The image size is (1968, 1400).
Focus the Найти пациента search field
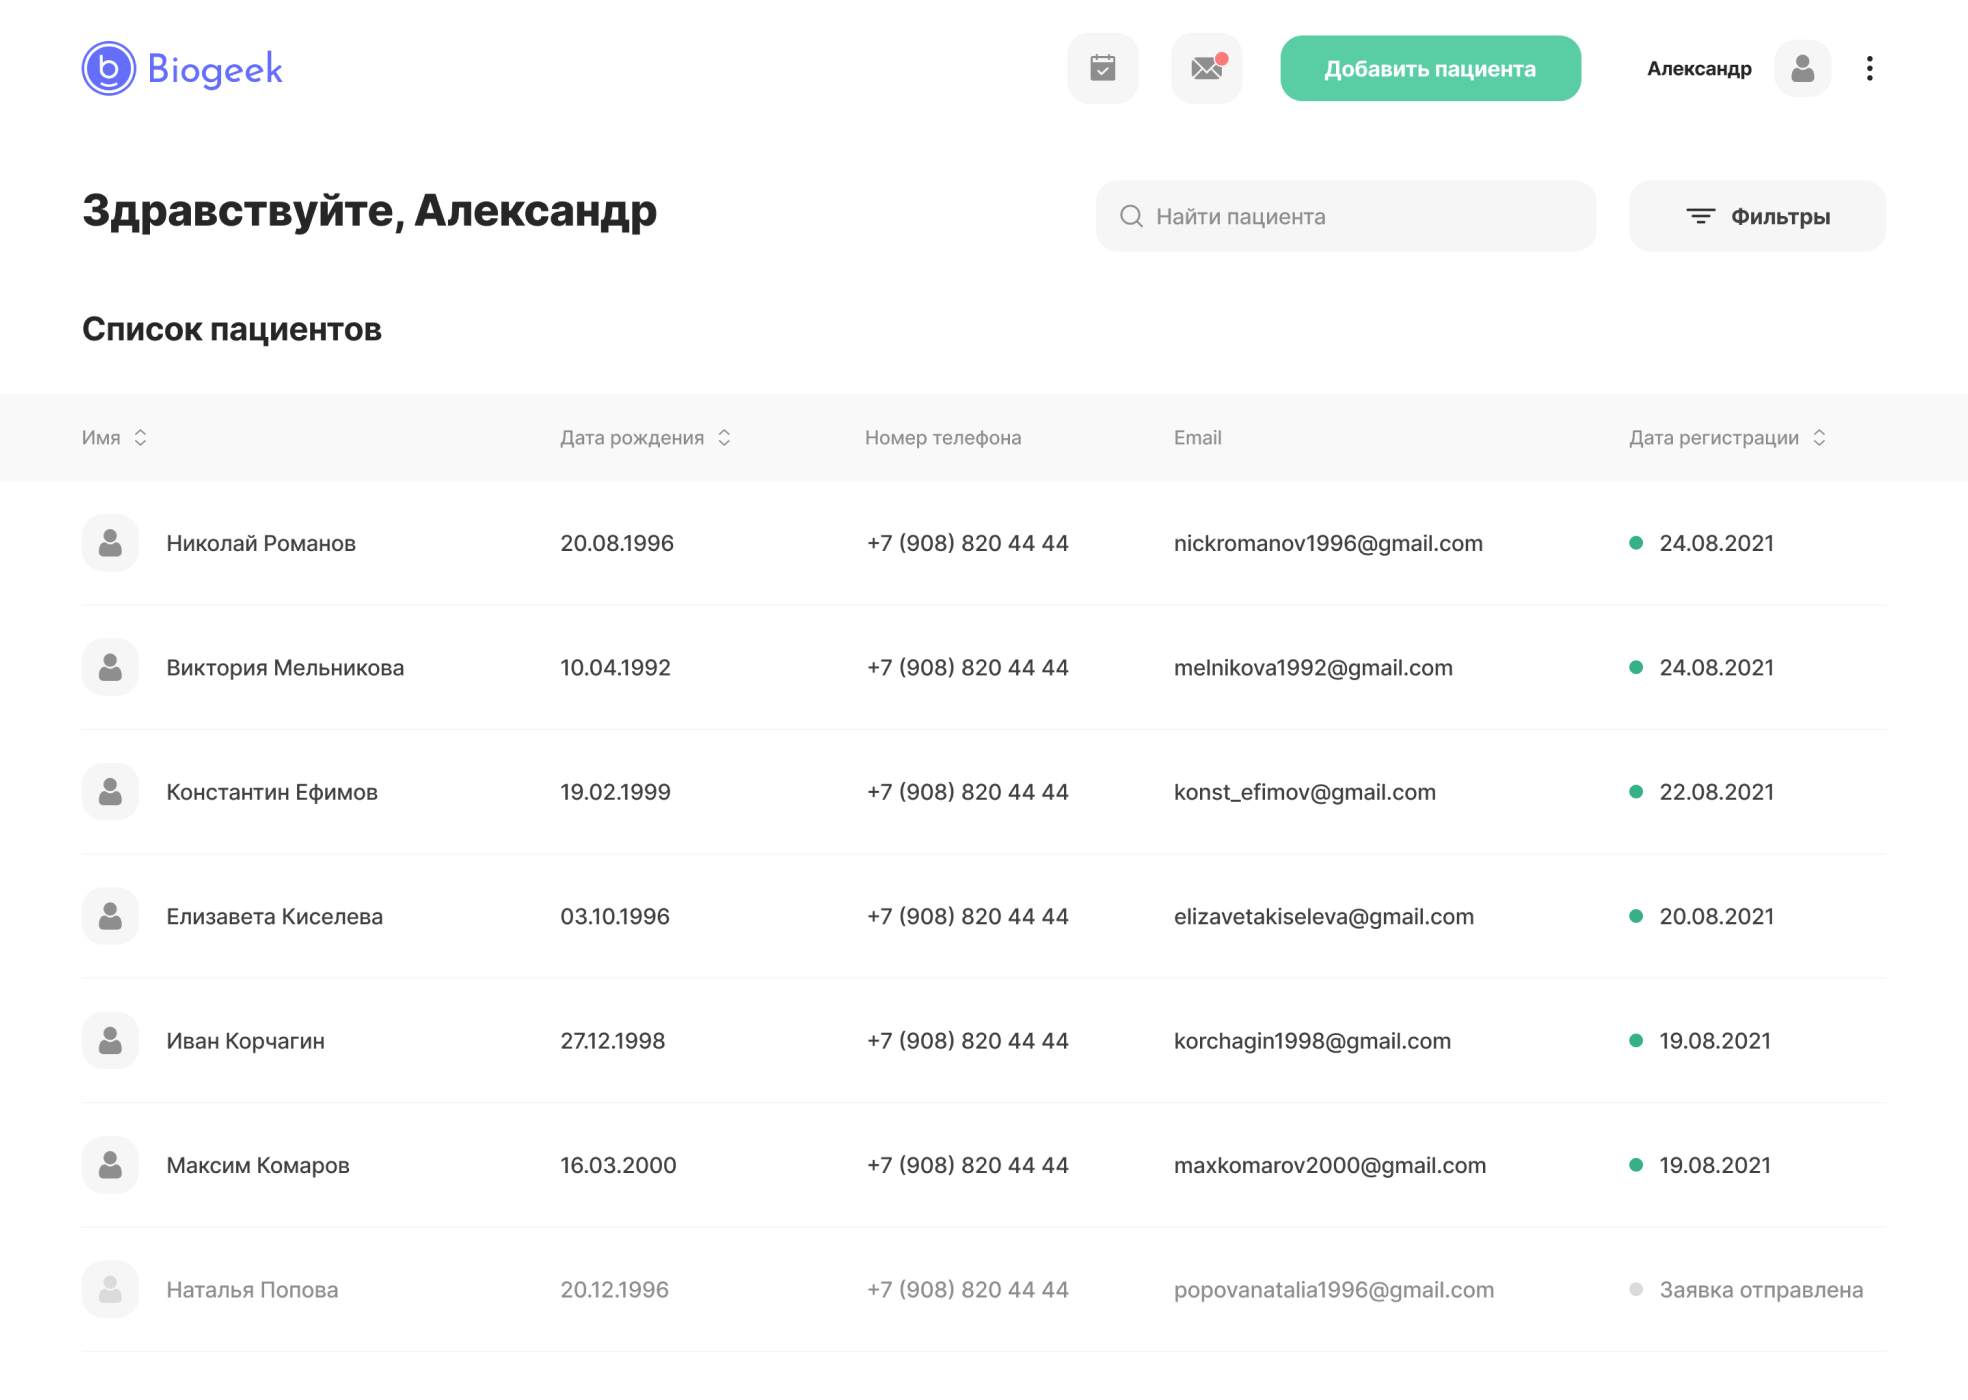[1345, 216]
